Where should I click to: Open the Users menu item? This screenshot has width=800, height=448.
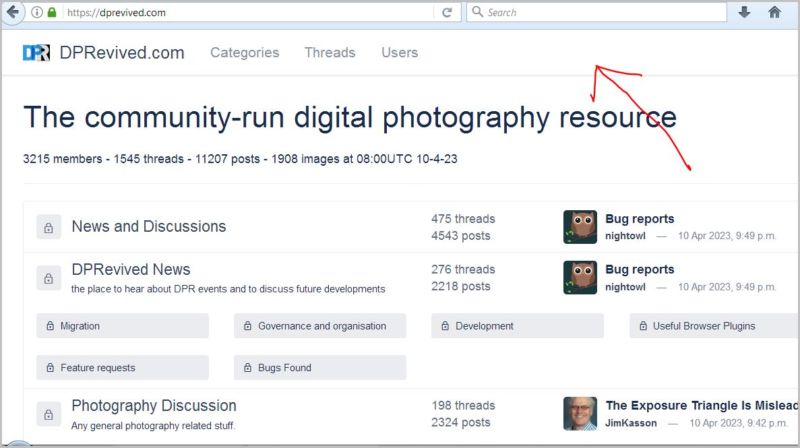point(399,53)
